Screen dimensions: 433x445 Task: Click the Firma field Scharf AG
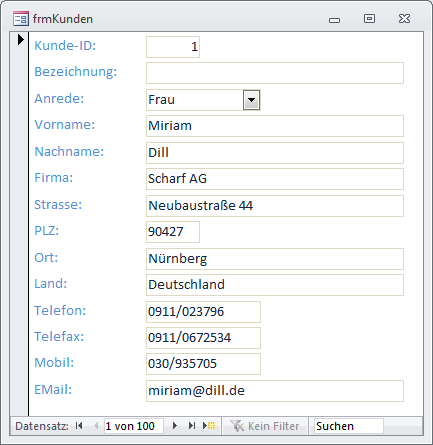point(275,179)
